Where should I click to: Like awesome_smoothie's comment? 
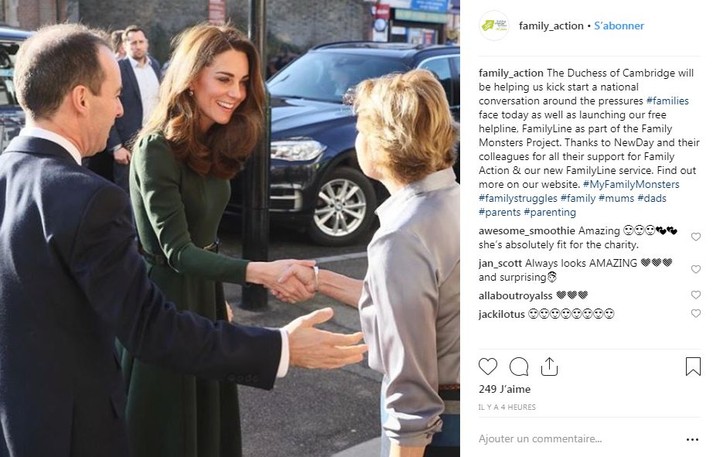(695, 237)
